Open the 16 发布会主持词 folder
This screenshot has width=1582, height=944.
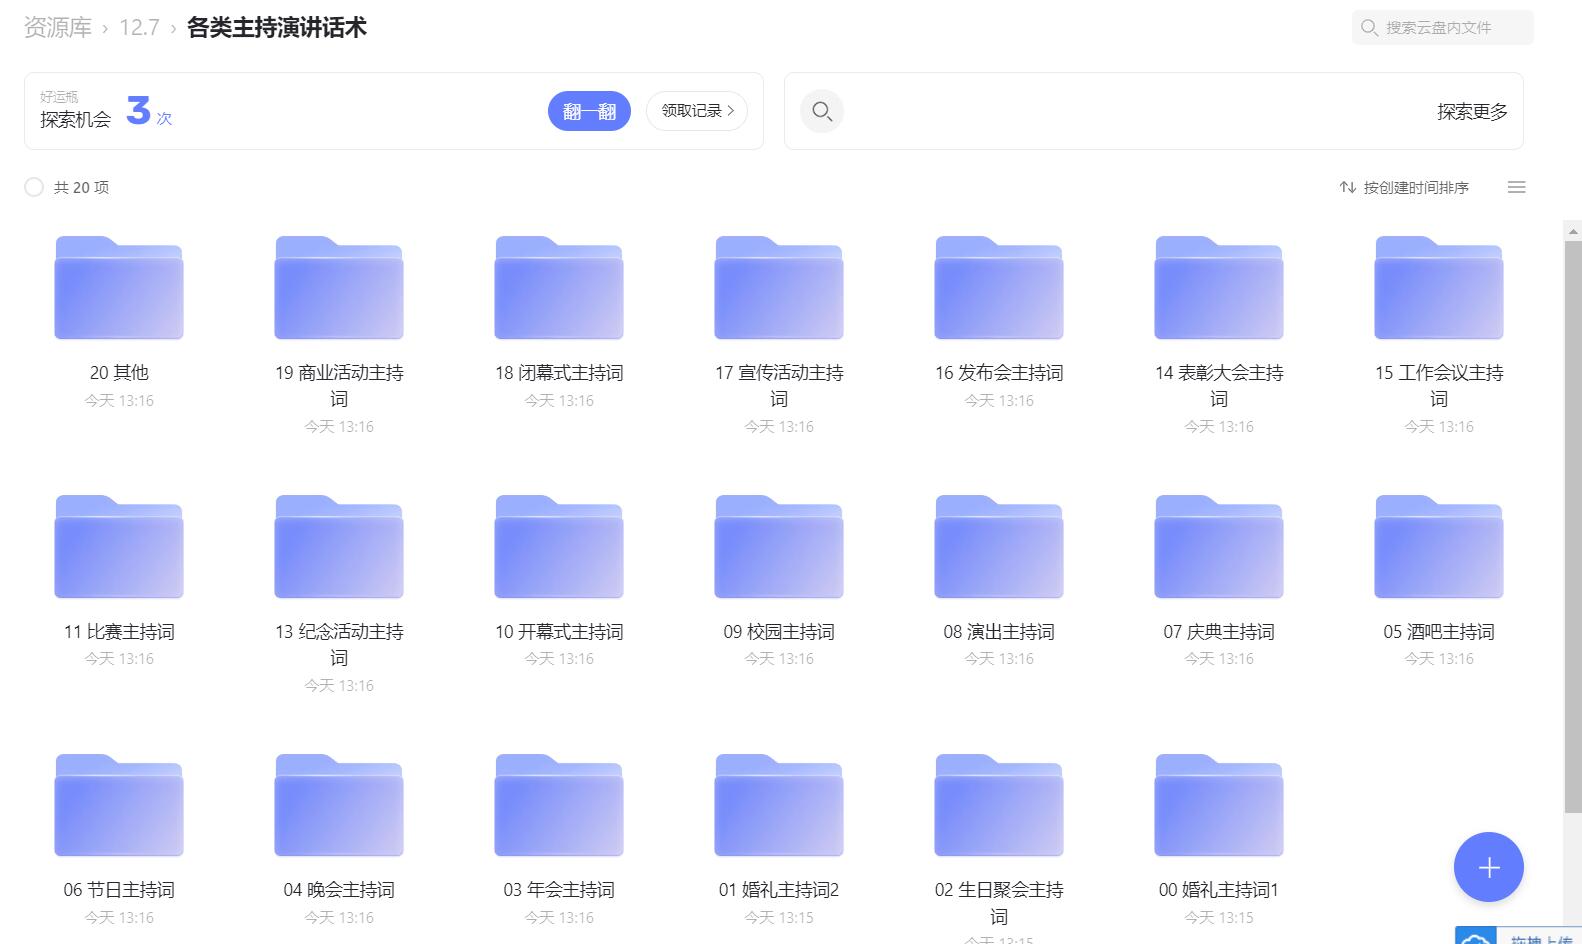point(999,289)
